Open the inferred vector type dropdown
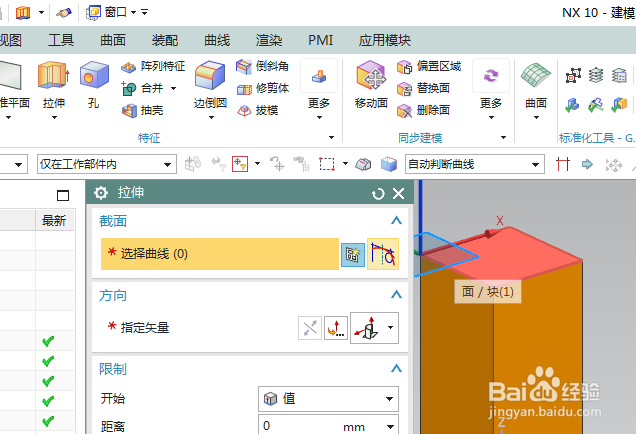636x434 pixels. (x=390, y=328)
